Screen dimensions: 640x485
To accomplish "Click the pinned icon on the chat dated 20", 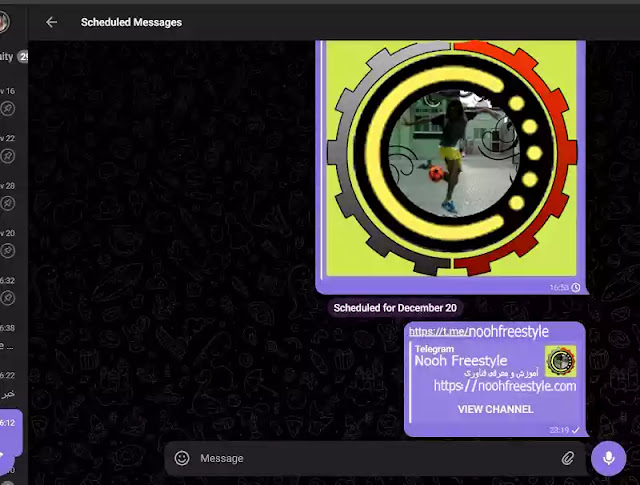I will (8, 251).
